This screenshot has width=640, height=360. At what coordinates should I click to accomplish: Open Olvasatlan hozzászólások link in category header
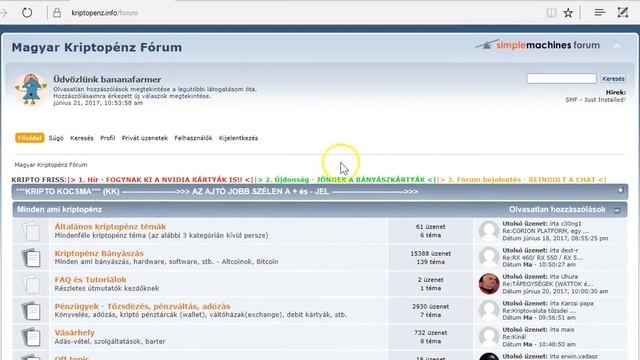coord(557,209)
